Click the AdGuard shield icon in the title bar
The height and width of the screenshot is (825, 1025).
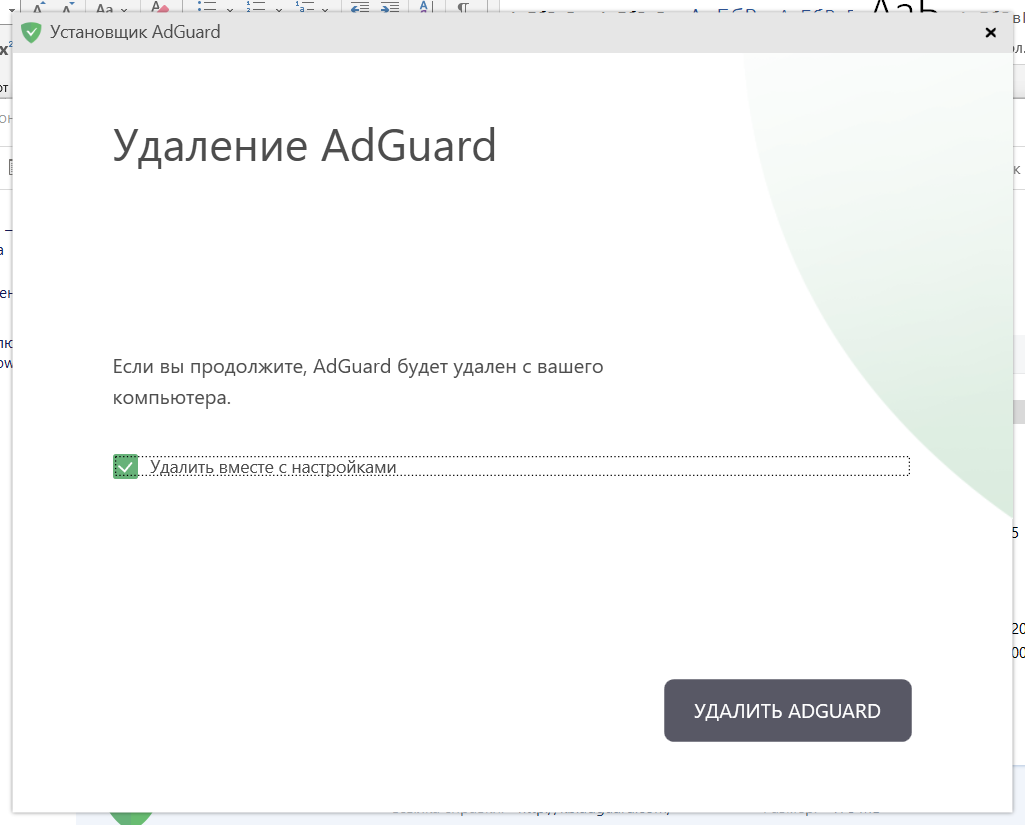point(31,32)
